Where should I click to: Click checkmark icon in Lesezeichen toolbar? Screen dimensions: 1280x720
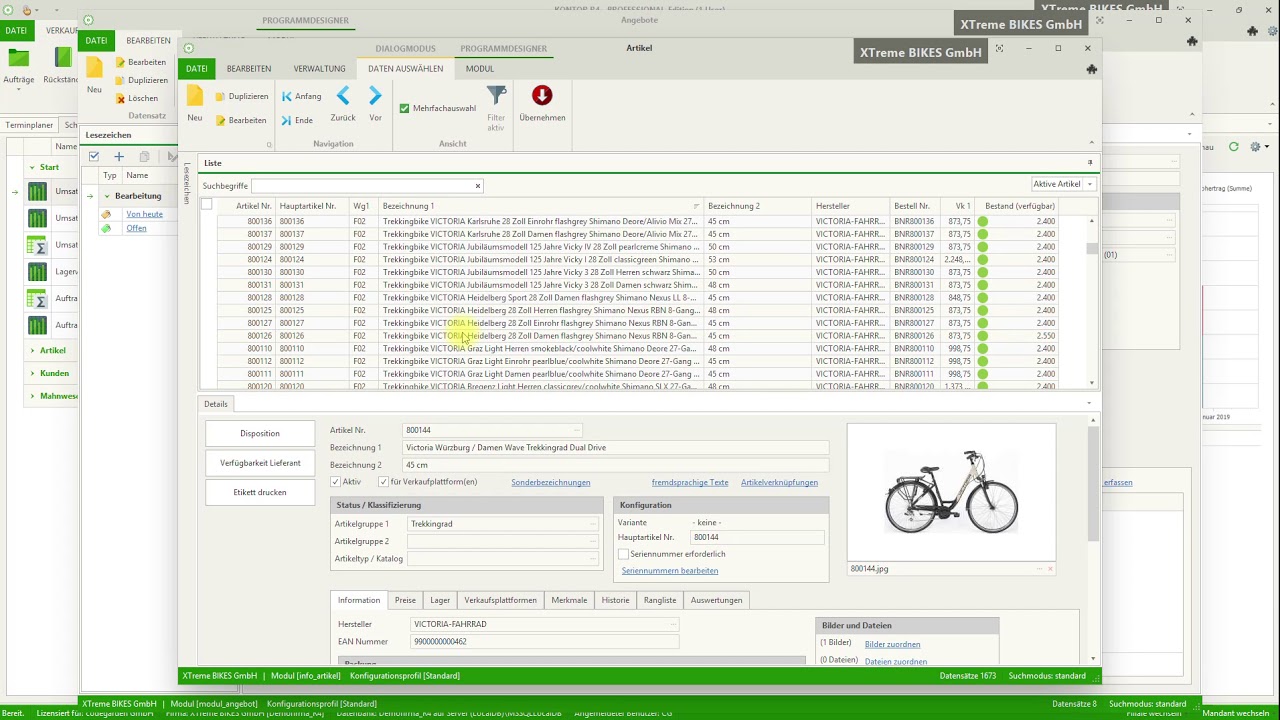click(x=94, y=156)
